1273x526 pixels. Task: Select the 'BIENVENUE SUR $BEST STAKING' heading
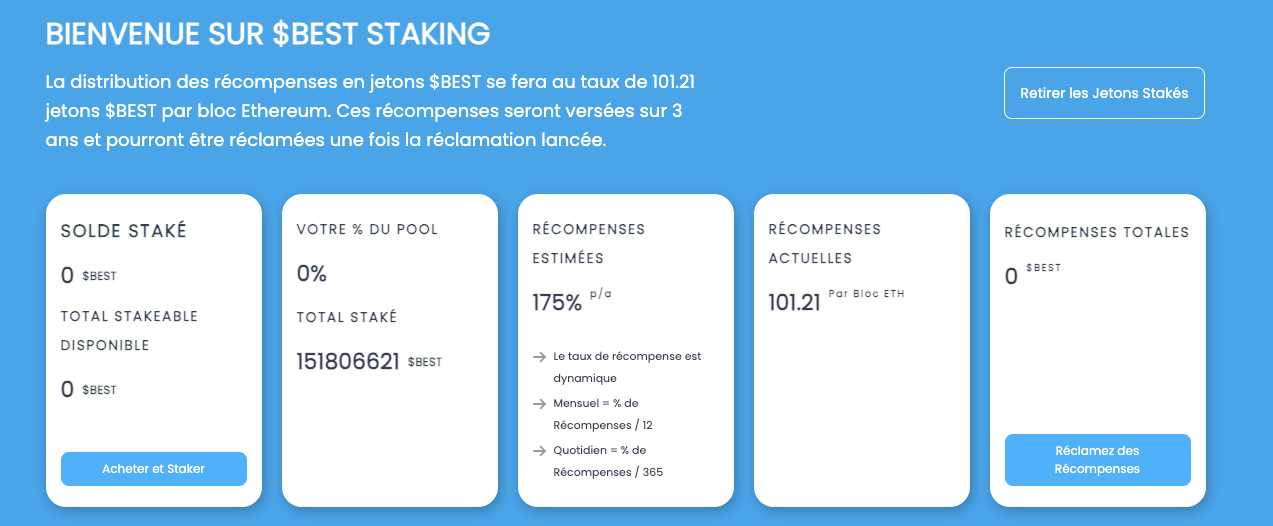point(268,34)
